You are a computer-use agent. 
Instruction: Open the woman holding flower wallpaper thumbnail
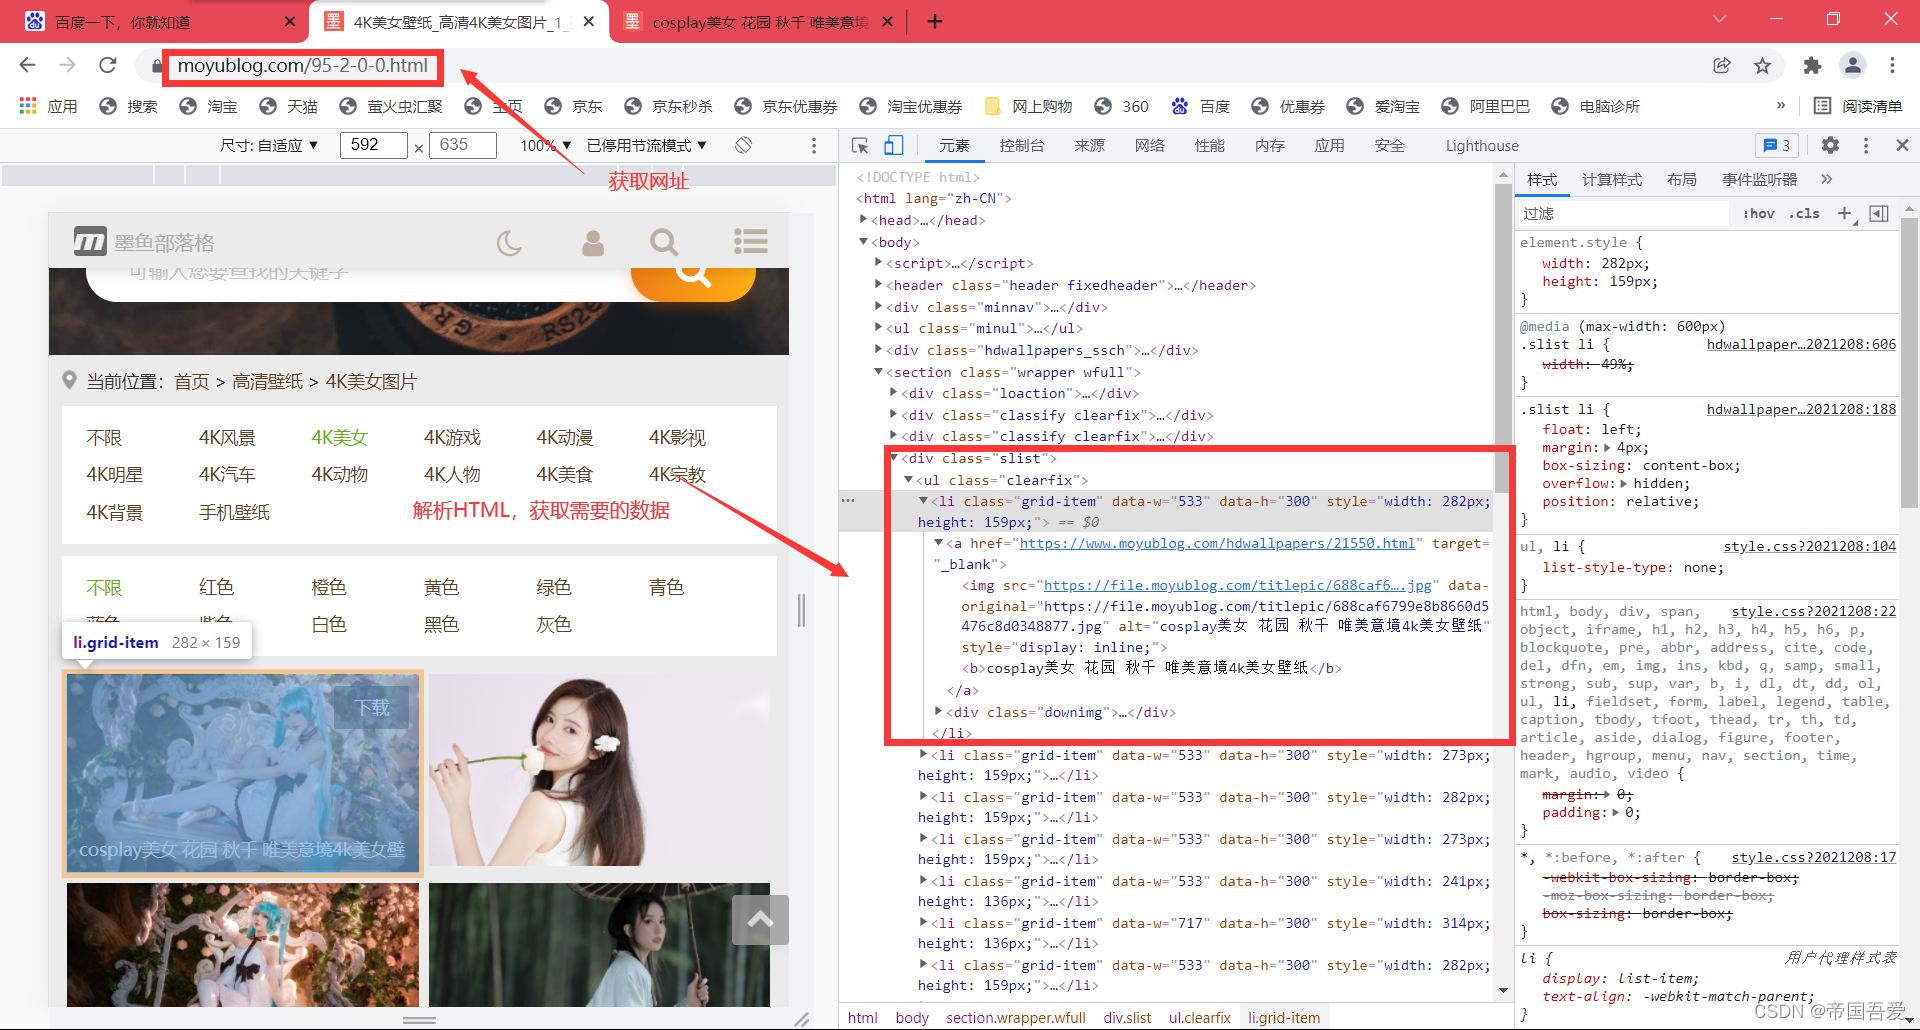599,770
